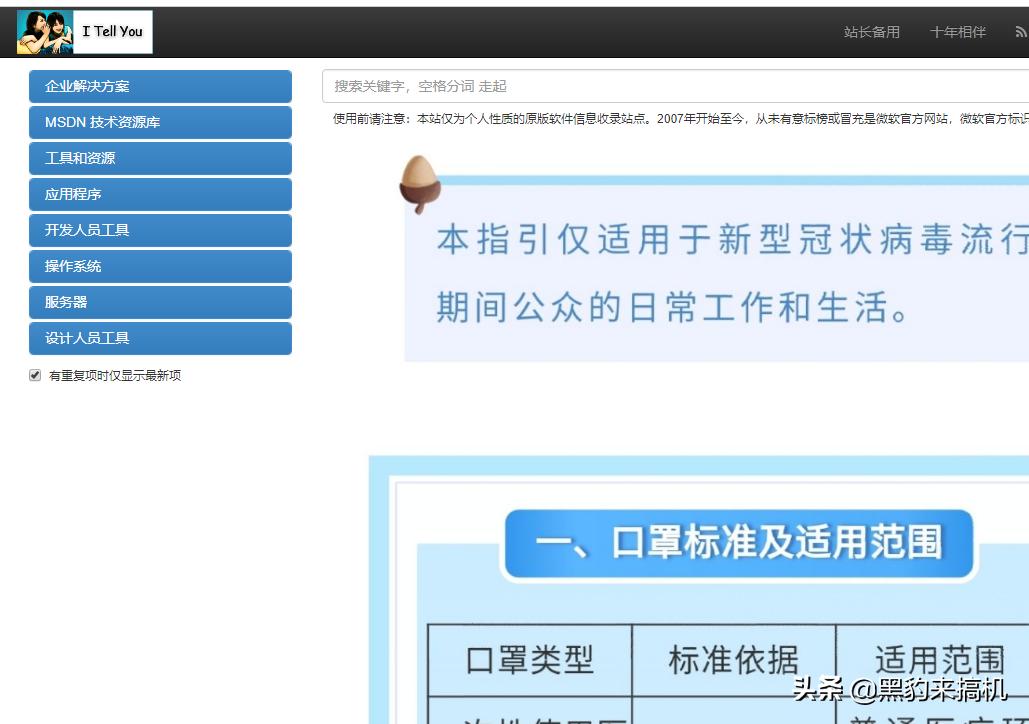Select the 站长备用 menu item
The image size is (1029, 724).
(870, 31)
